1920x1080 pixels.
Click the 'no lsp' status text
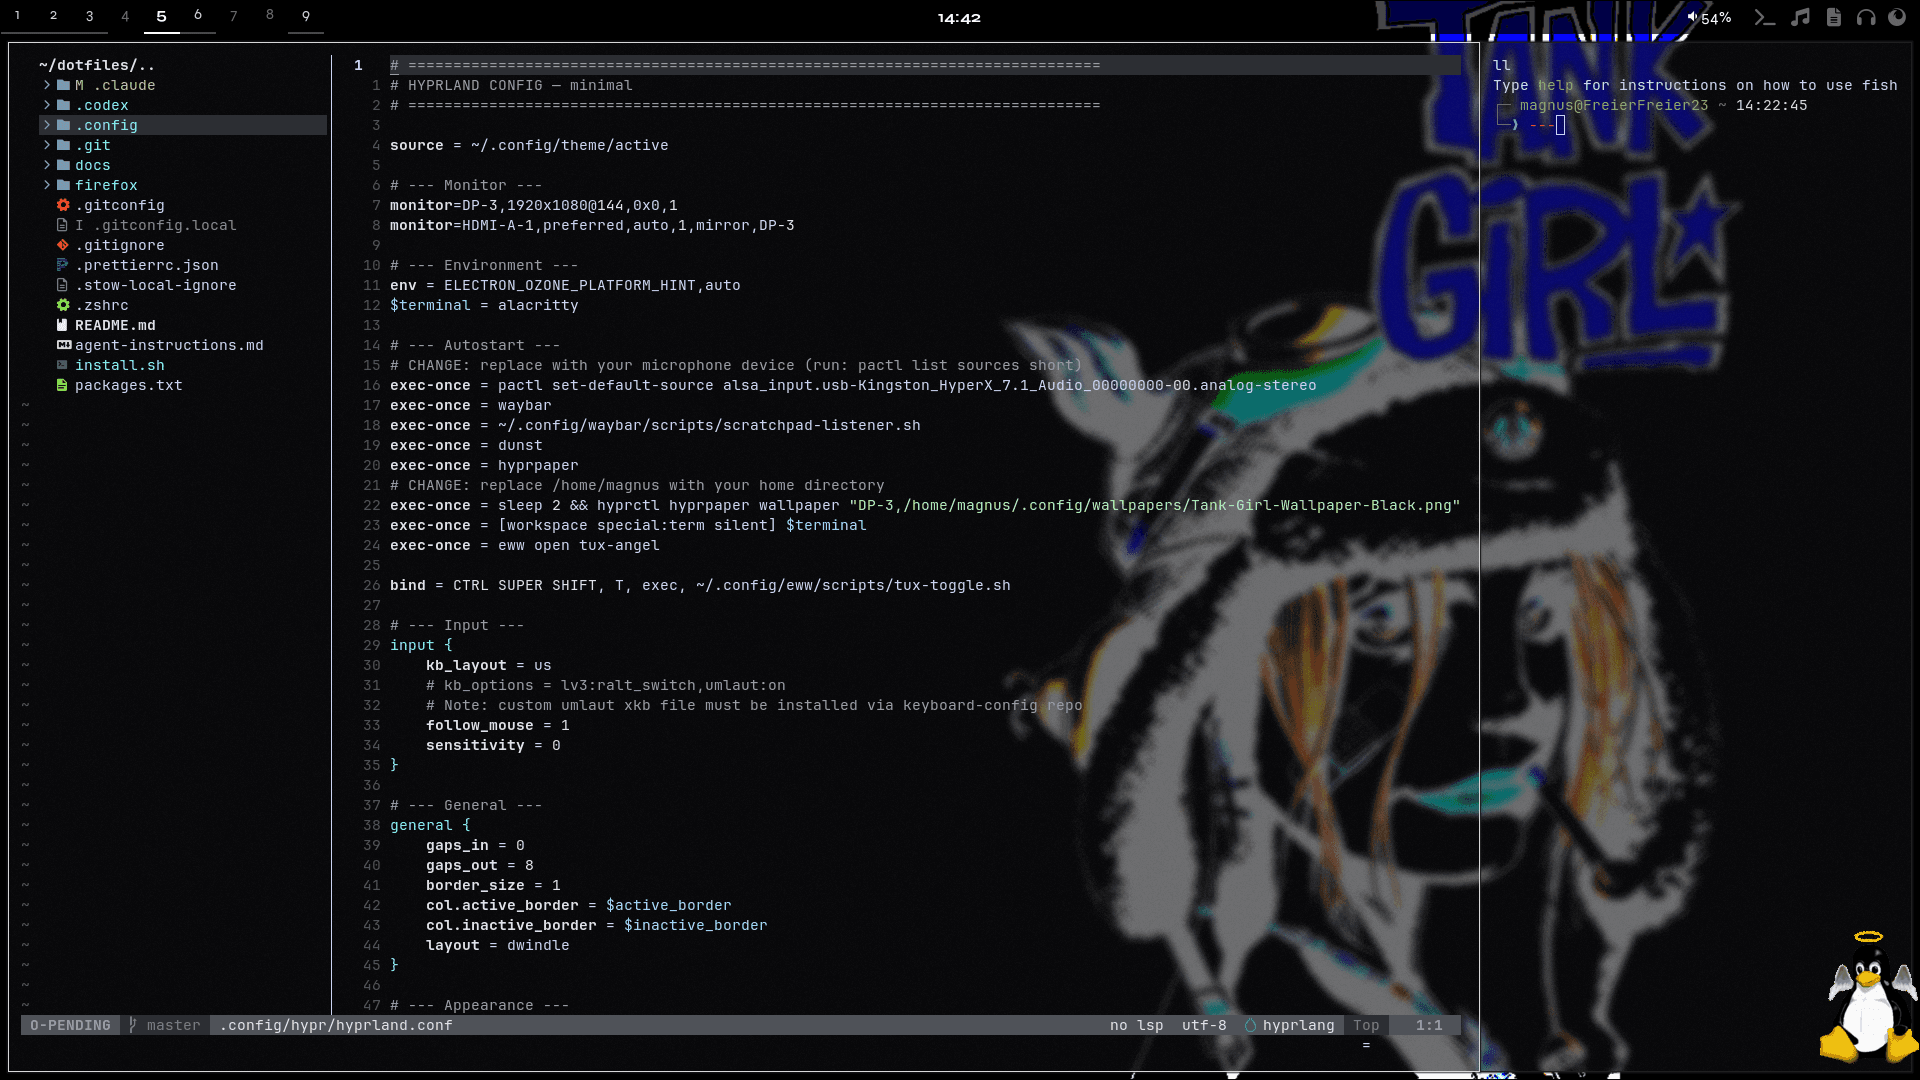1137,1025
